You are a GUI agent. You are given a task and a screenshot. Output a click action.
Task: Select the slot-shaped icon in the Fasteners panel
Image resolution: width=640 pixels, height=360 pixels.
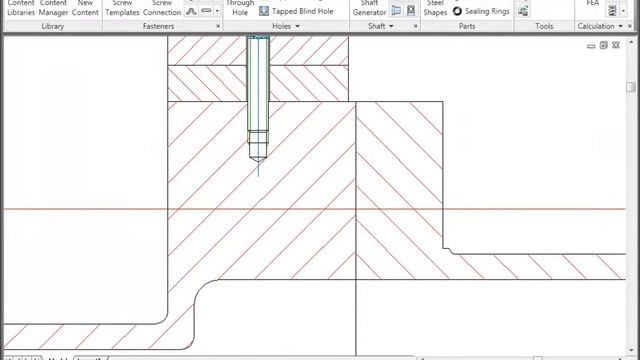207,11
